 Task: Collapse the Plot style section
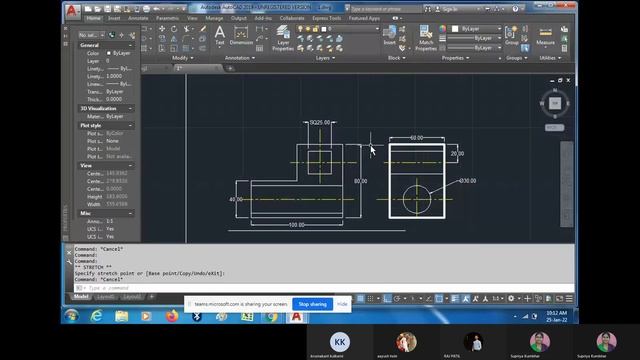[130, 126]
